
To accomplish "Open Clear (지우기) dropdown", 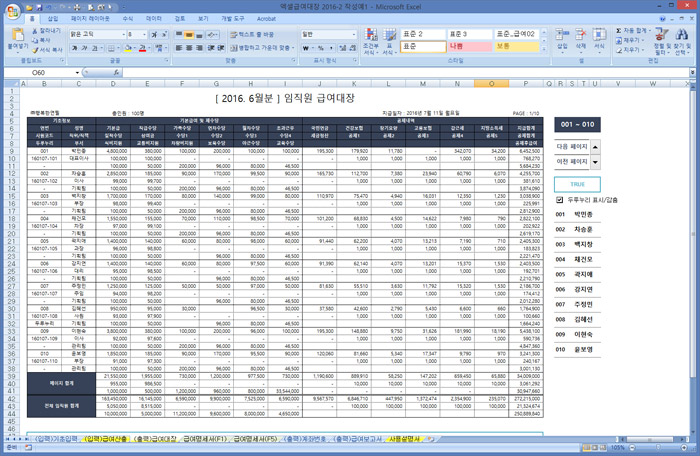I will pos(629,50).
